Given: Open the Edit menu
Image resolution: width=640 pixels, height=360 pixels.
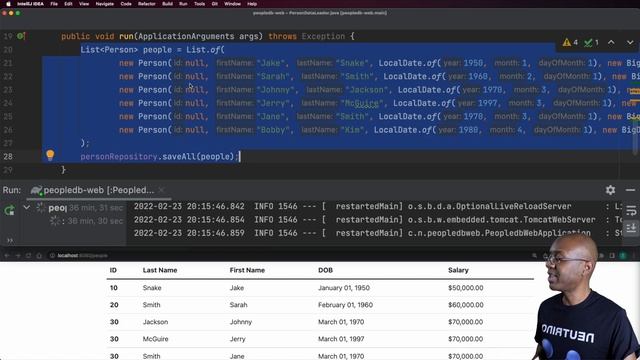Looking at the screenshot, I should [68, 4].
